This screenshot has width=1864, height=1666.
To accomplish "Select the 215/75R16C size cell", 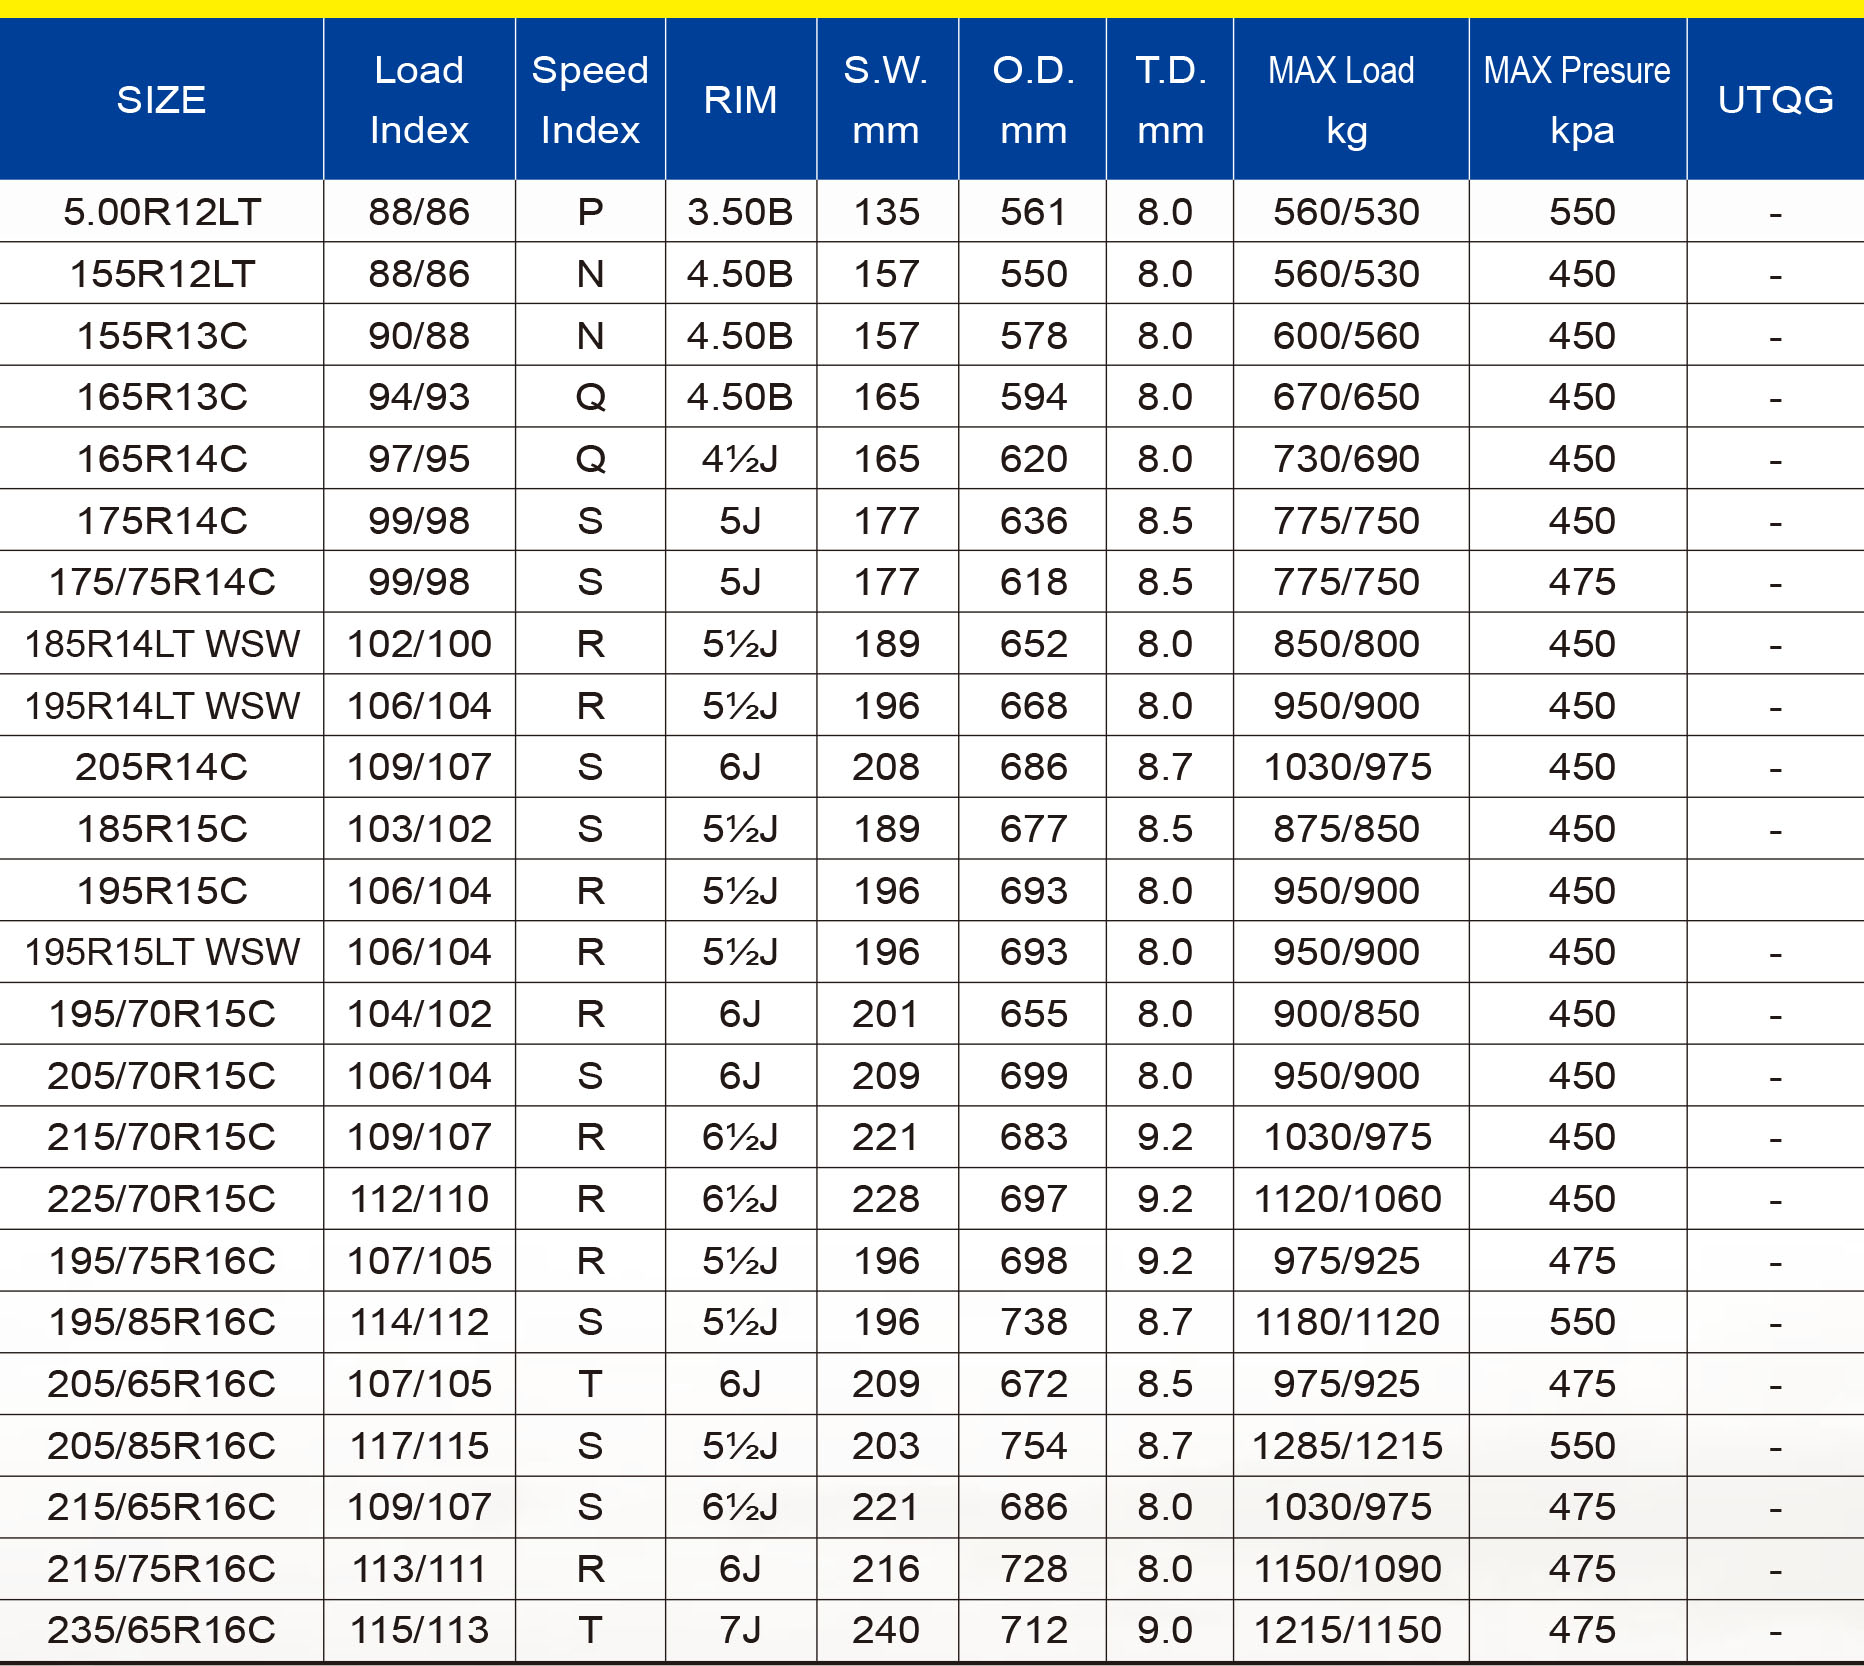I will pyautogui.click(x=161, y=1569).
